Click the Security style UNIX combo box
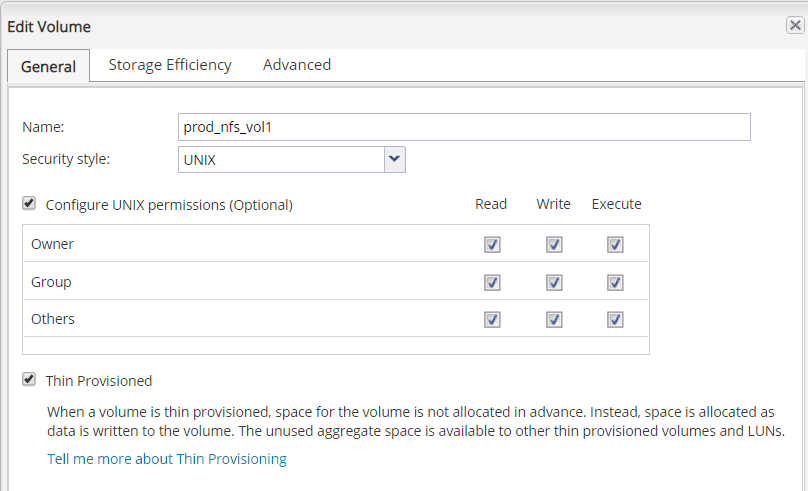 click(x=280, y=159)
